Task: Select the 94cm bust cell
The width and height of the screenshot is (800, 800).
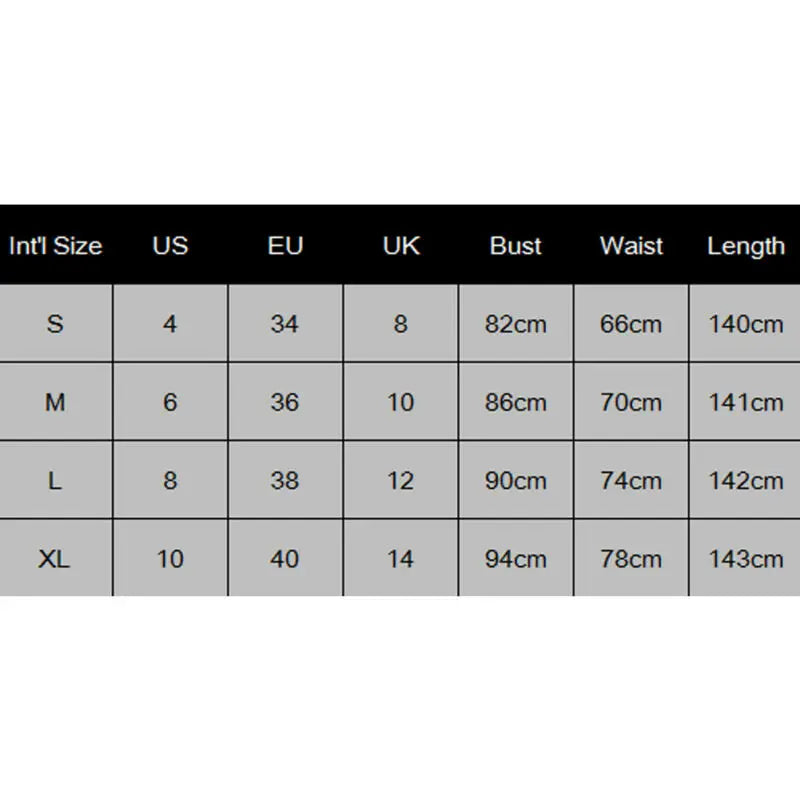Action: (x=516, y=558)
